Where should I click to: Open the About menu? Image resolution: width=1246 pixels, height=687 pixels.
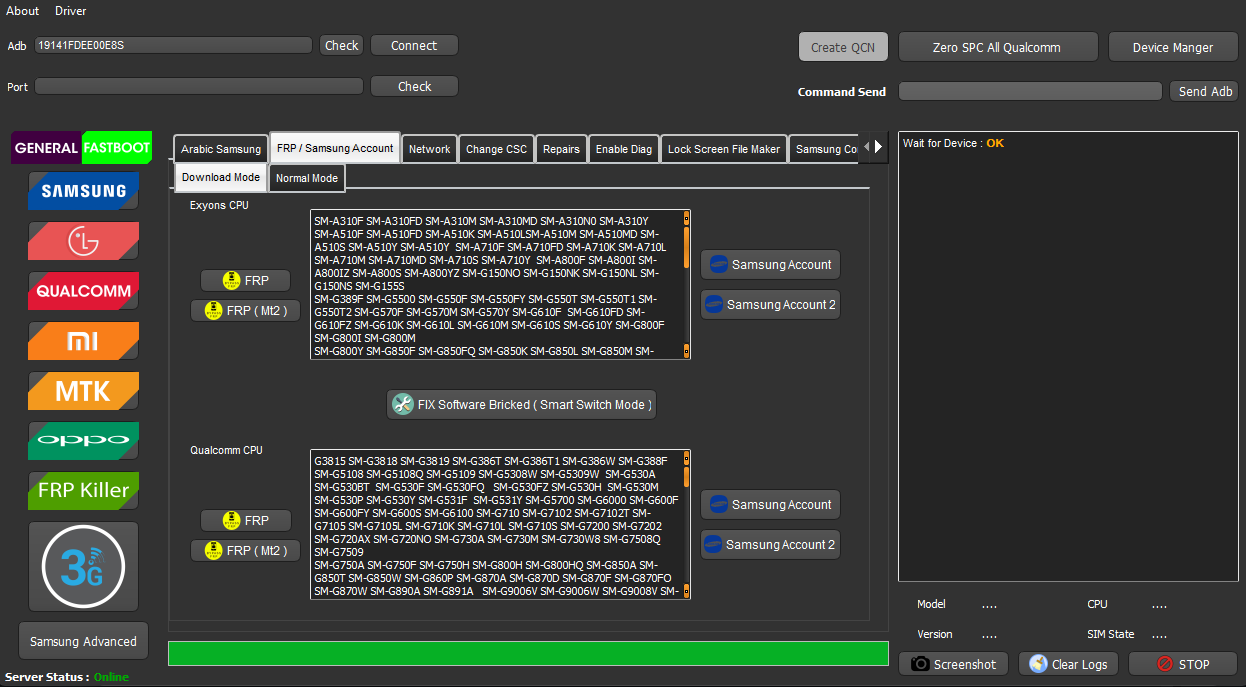[23, 11]
